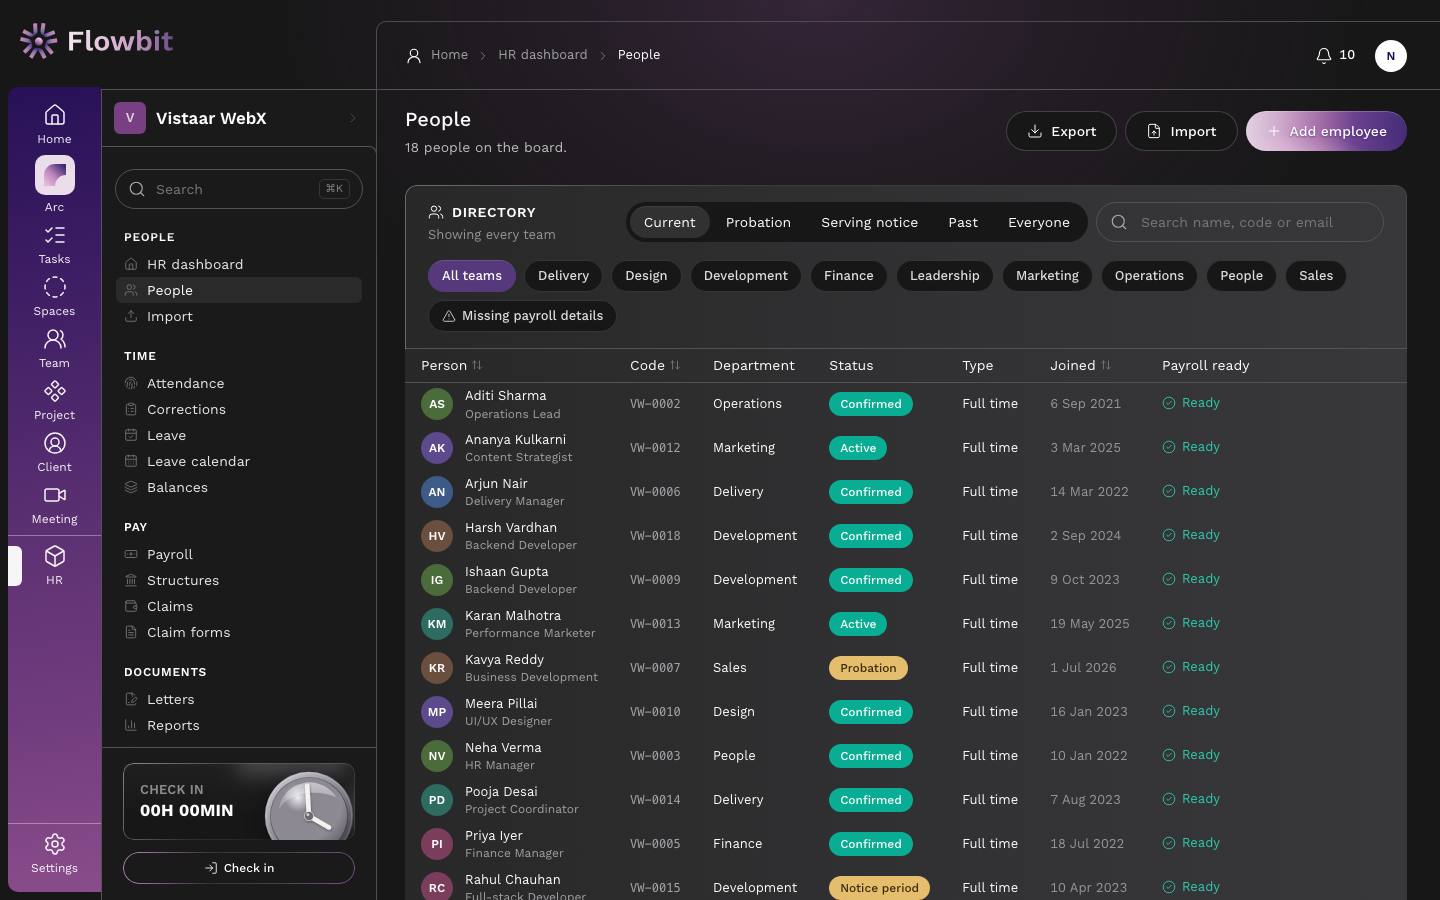Screen dimensions: 1440x900
Task: Open the Aditi Sharma employee row
Action: pos(905,404)
